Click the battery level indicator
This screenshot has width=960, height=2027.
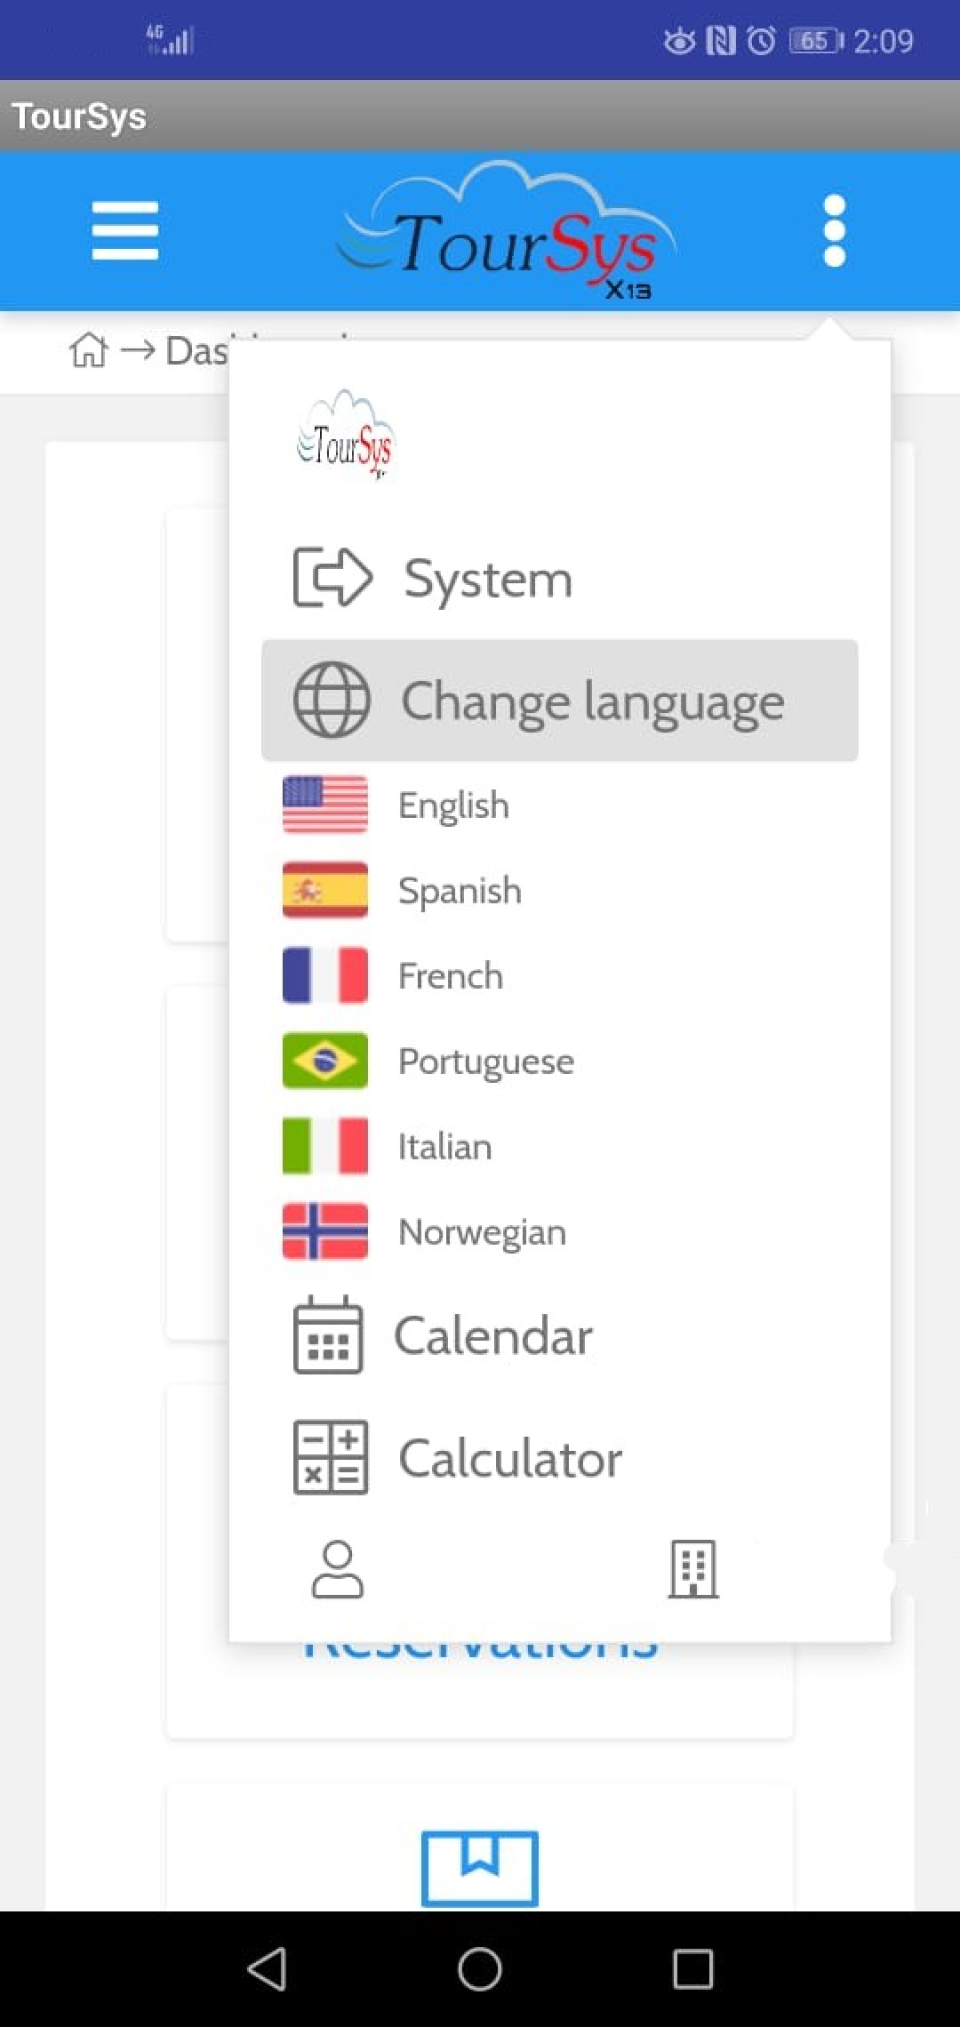click(815, 38)
